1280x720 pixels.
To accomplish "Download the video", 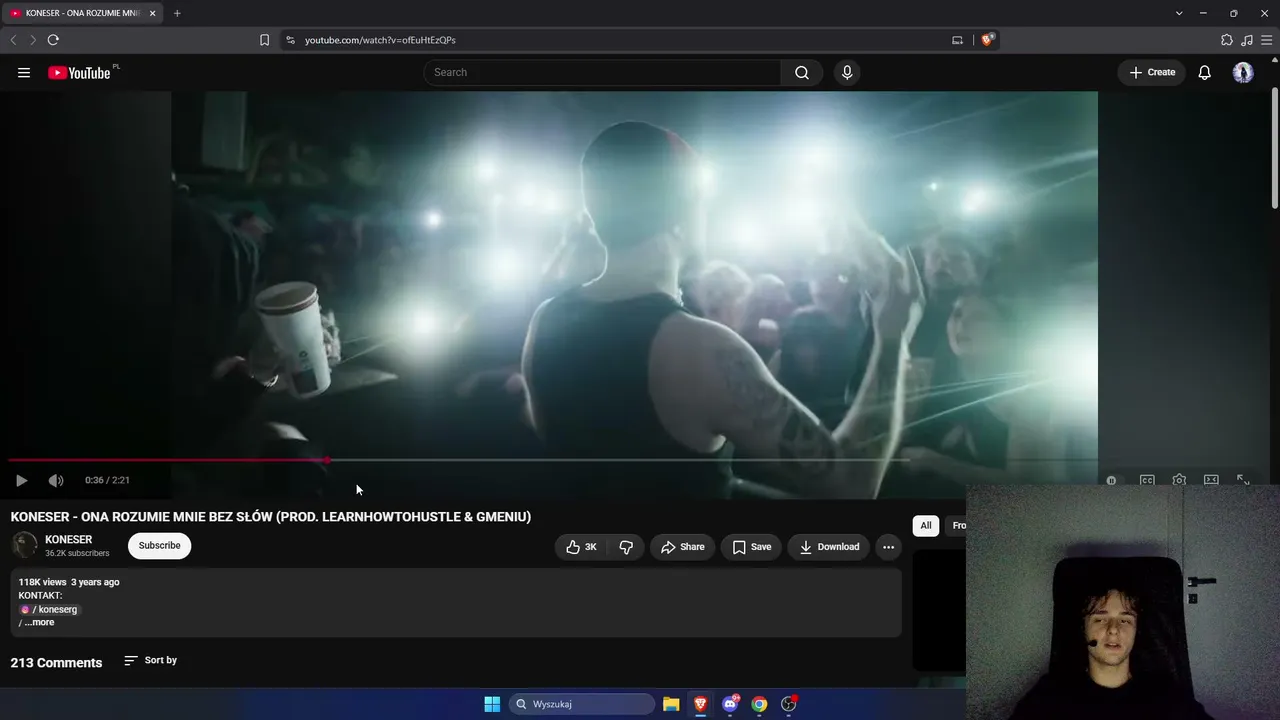I will tap(829, 547).
